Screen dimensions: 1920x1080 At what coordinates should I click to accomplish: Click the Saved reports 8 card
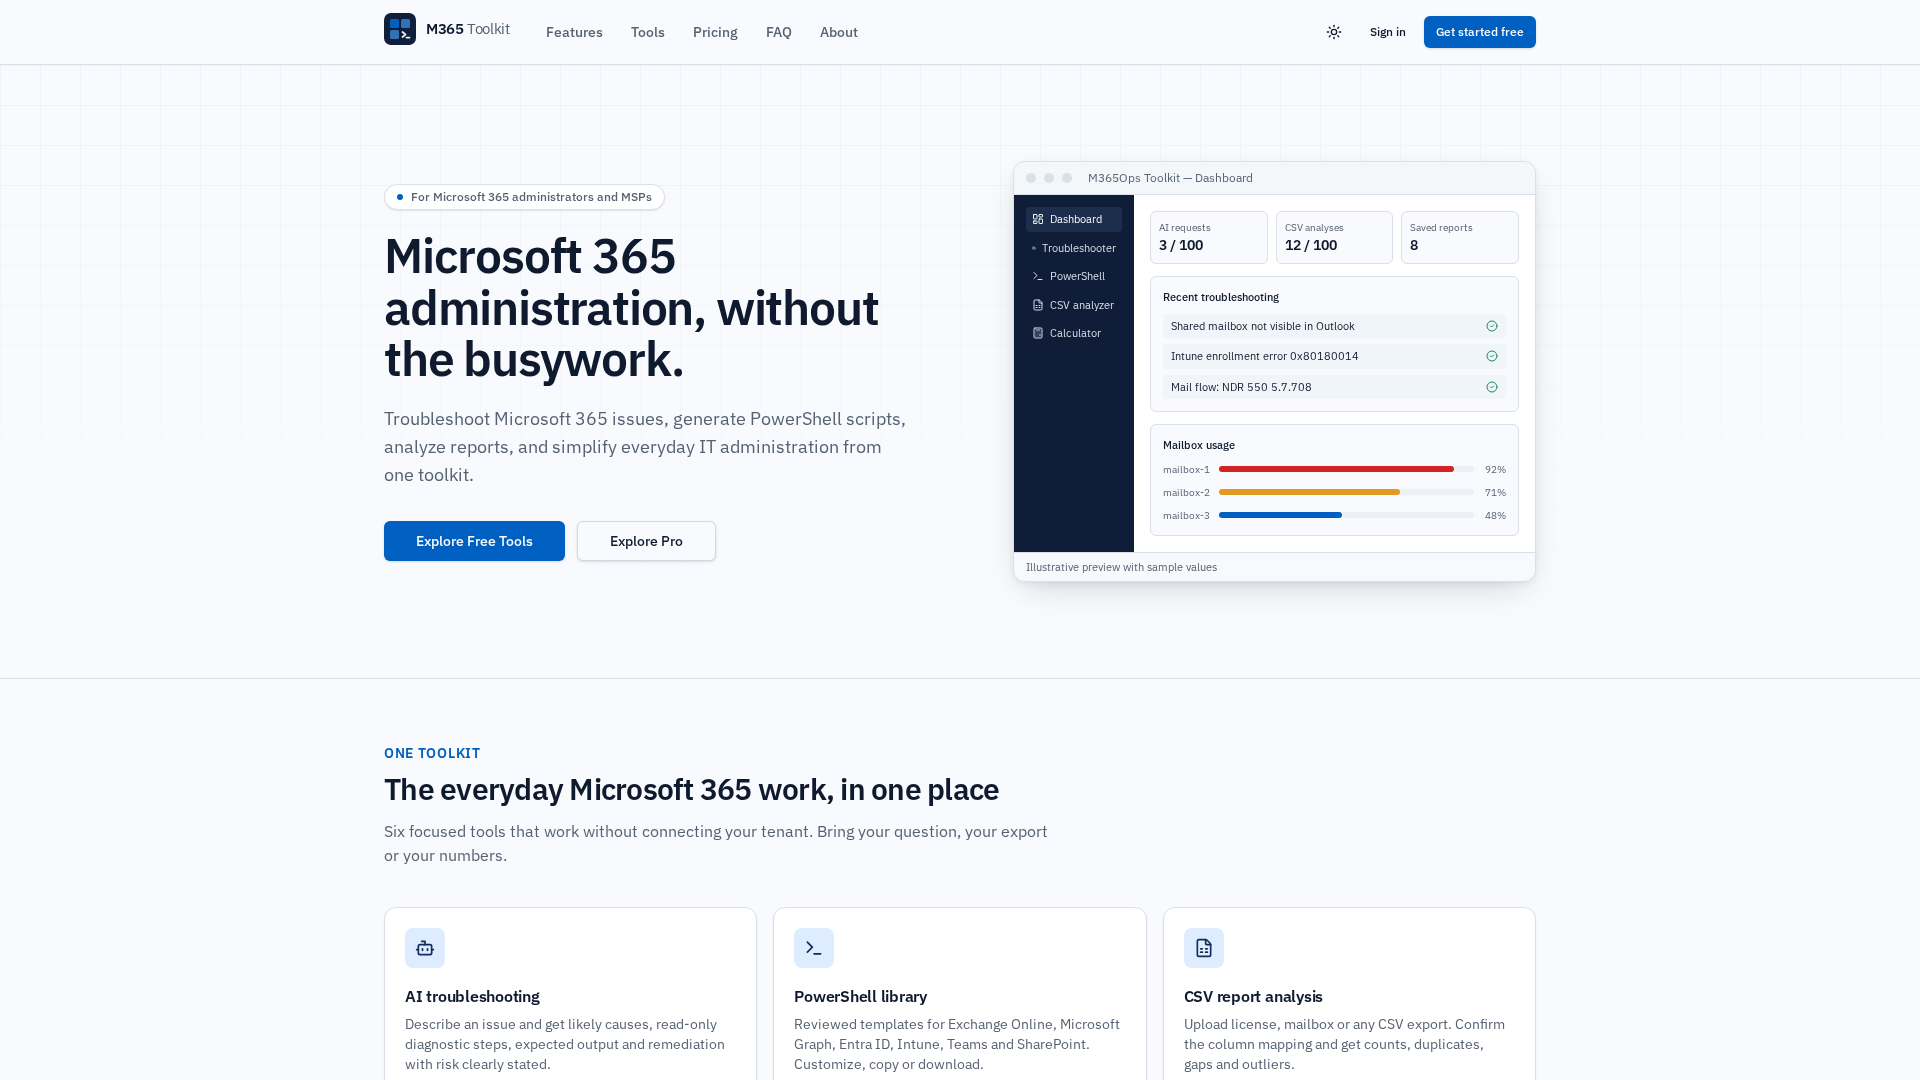[x=1460, y=237]
